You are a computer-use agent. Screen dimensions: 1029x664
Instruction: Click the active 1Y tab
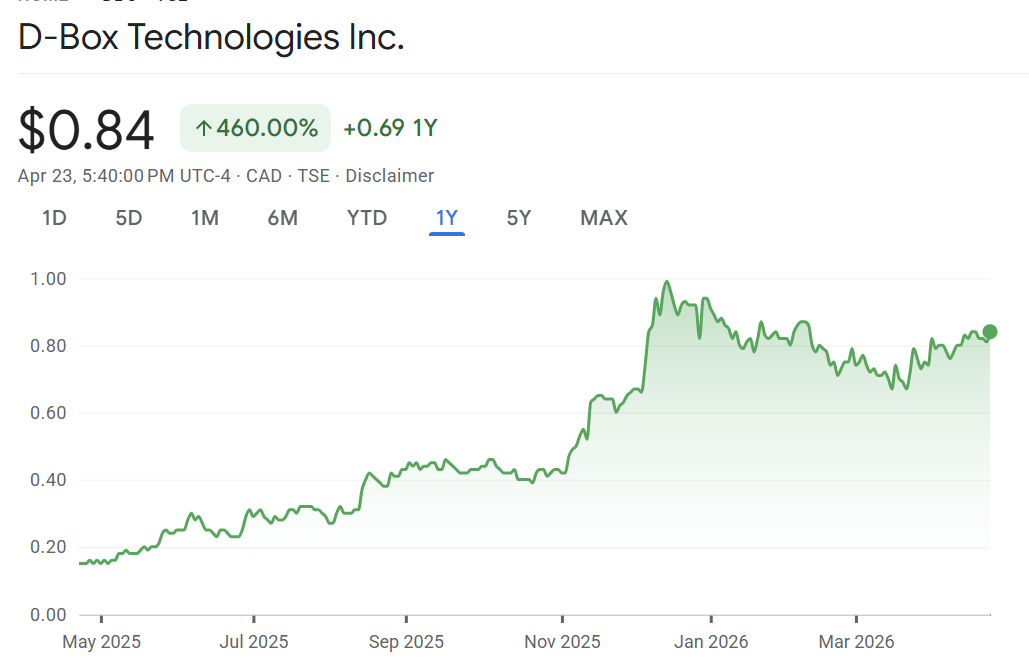coord(447,218)
